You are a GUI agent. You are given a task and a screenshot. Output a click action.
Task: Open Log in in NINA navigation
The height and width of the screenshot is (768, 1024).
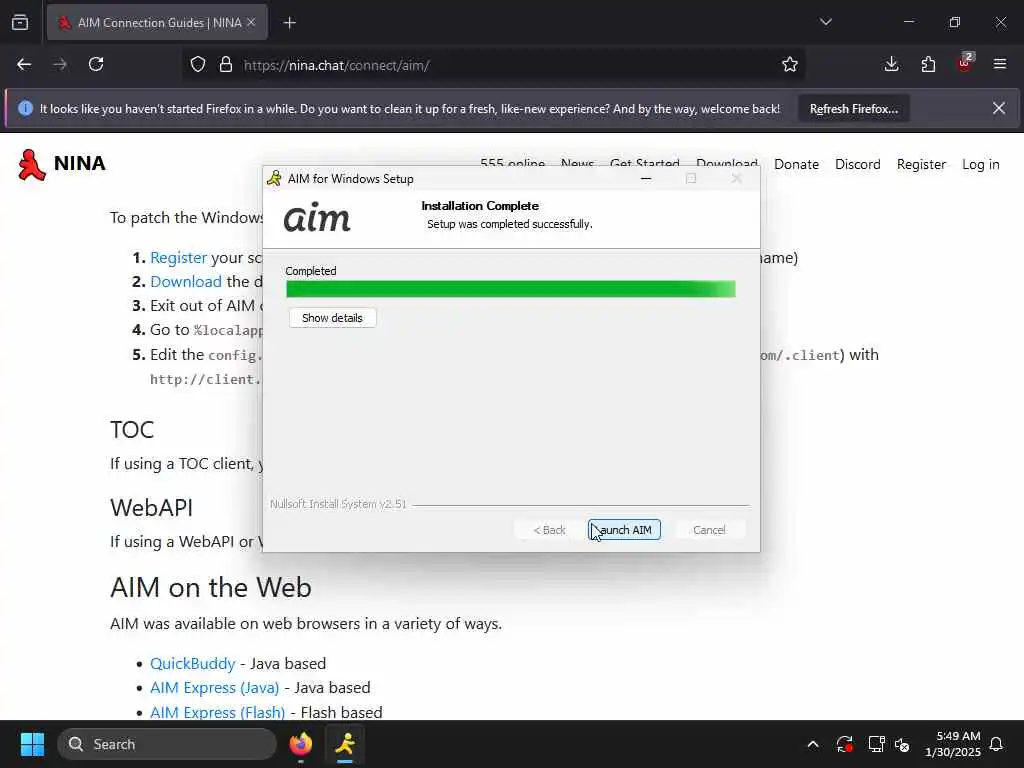pos(980,165)
